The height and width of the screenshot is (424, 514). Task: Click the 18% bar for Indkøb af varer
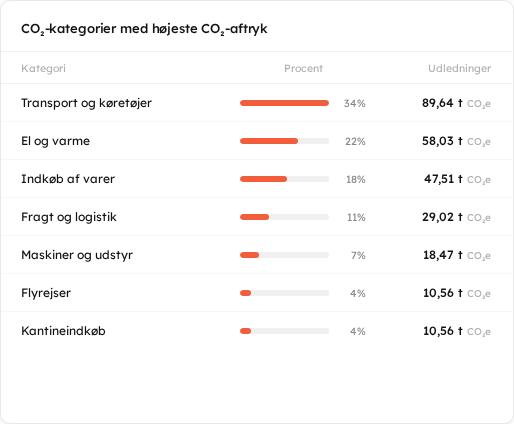coord(284,179)
